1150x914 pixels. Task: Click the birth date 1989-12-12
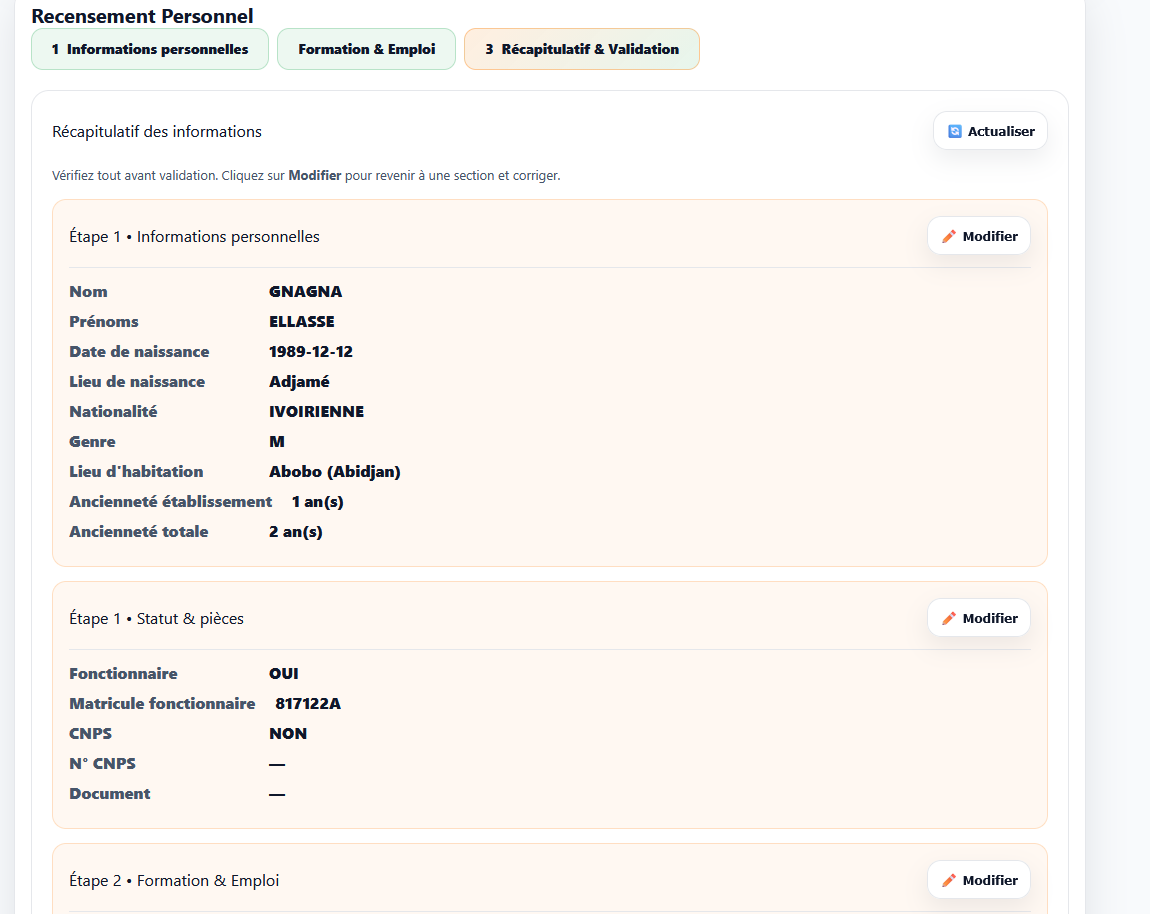point(310,352)
